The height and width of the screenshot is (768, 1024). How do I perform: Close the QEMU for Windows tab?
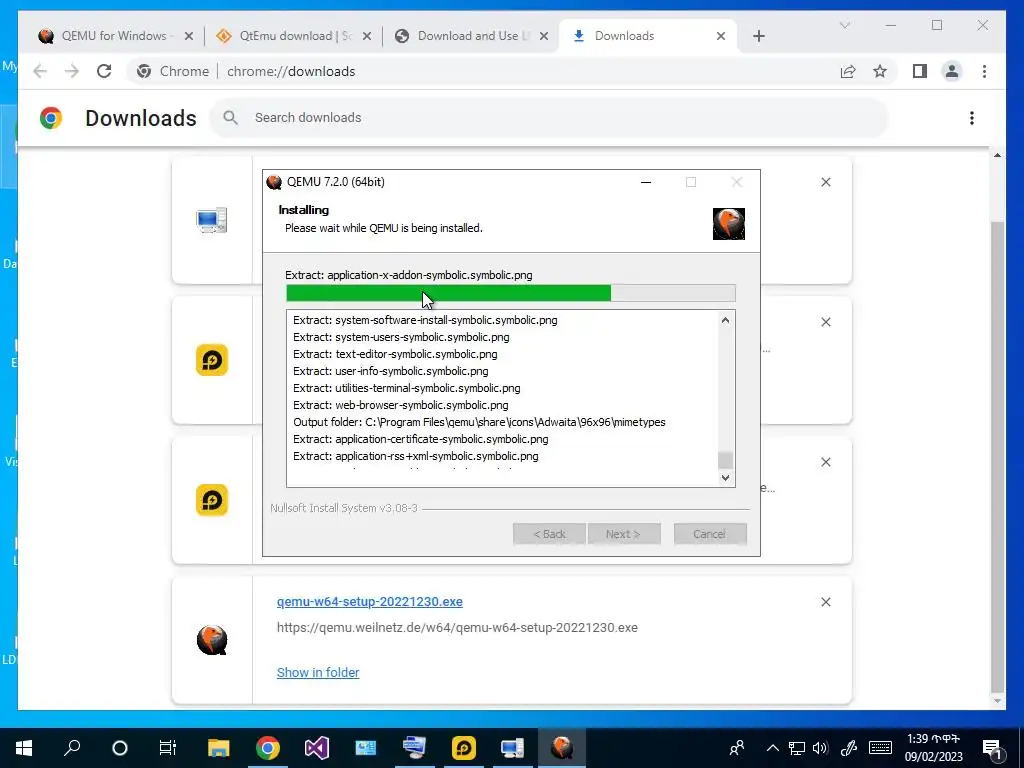[189, 36]
